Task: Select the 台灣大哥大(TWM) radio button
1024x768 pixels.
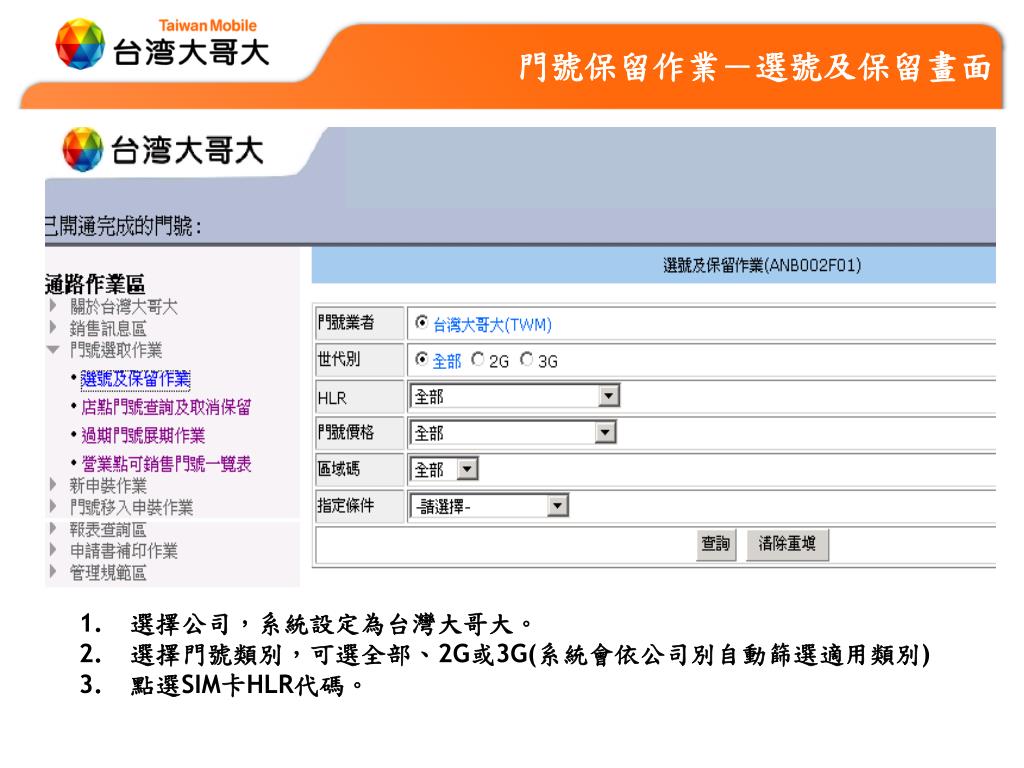Action: point(421,322)
